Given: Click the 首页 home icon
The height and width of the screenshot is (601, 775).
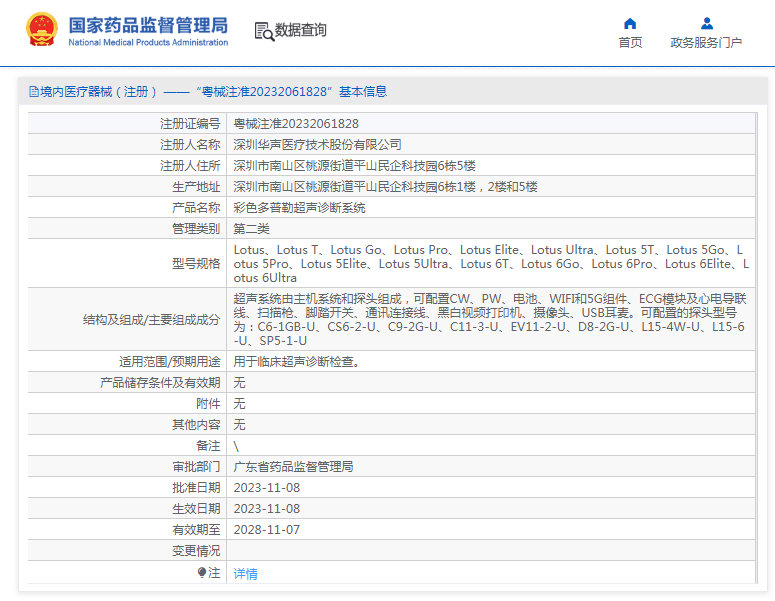Looking at the screenshot, I should tap(630, 24).
